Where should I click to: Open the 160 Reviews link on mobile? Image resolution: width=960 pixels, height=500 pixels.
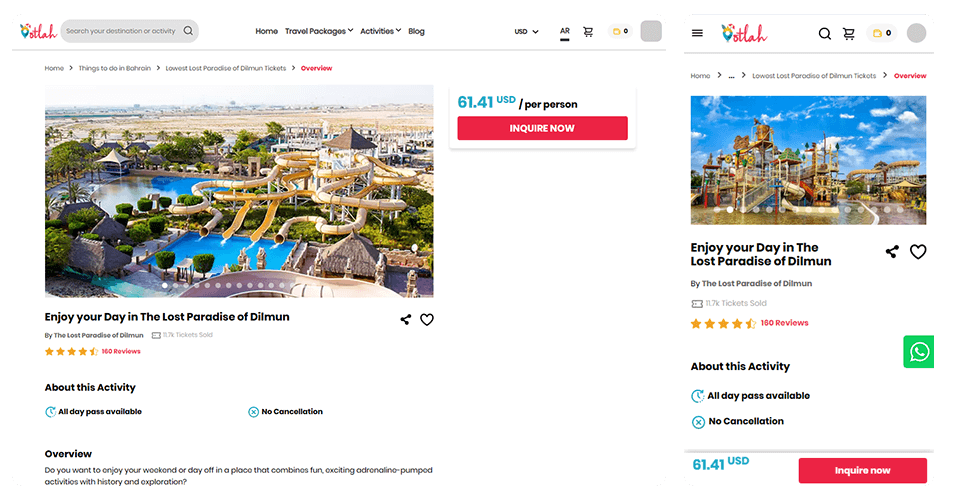click(784, 323)
